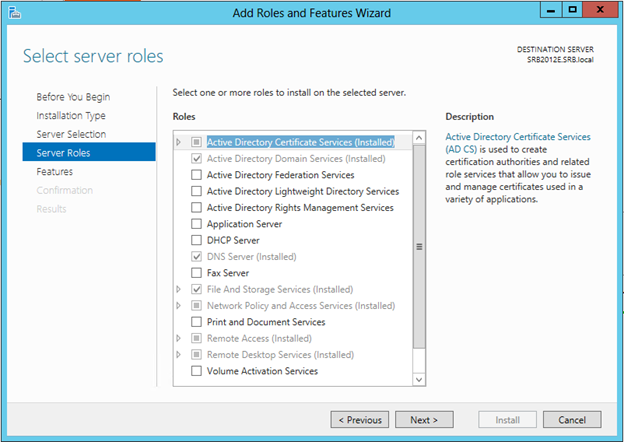Click the Results step
Viewport: 624px width, 442px height.
point(51,209)
